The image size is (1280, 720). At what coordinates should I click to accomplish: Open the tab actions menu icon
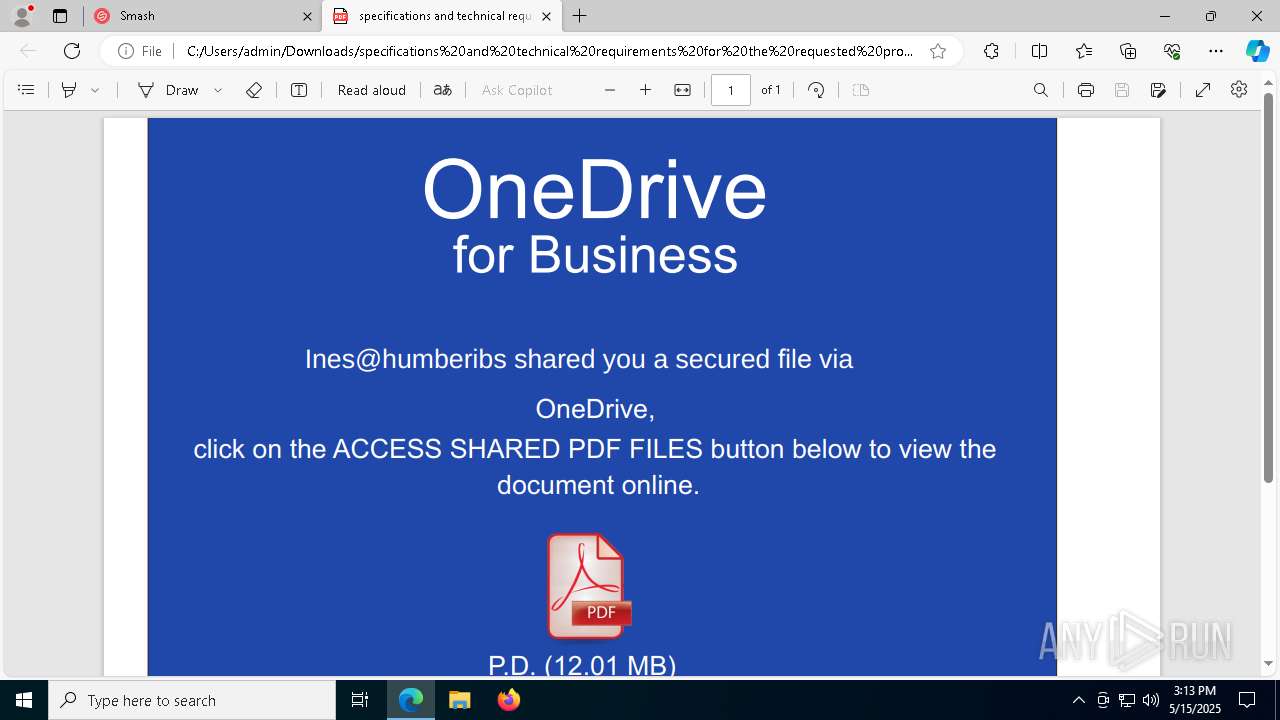60,16
